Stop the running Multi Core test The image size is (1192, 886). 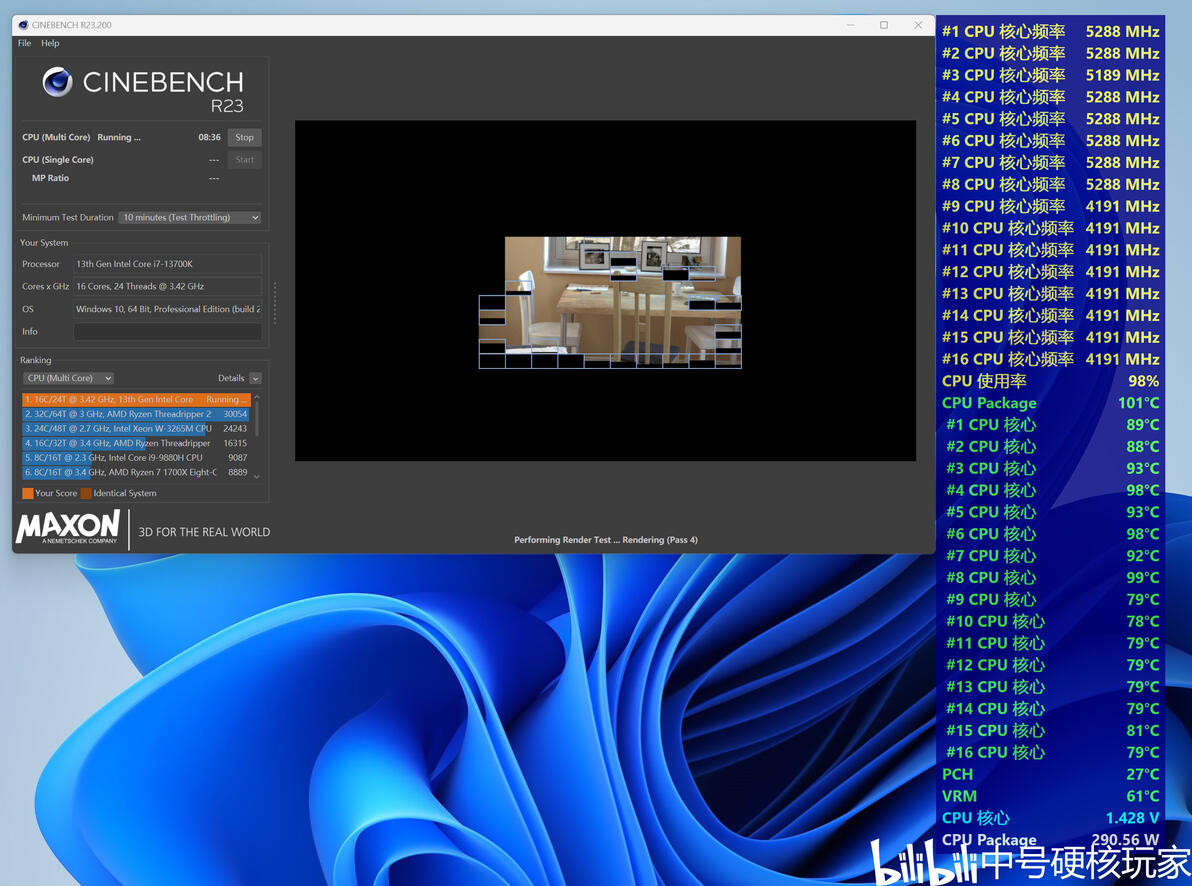coord(244,138)
